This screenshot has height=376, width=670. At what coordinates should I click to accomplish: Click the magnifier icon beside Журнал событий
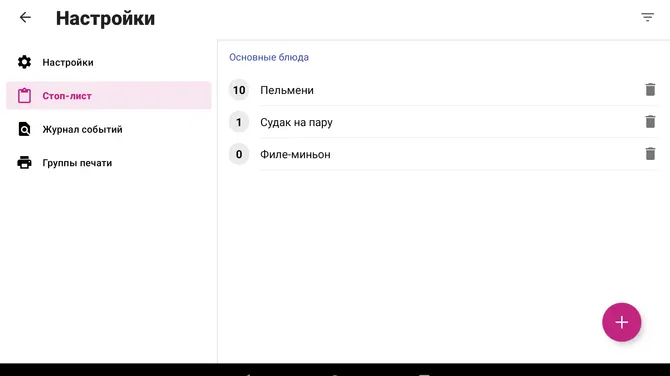click(24, 129)
